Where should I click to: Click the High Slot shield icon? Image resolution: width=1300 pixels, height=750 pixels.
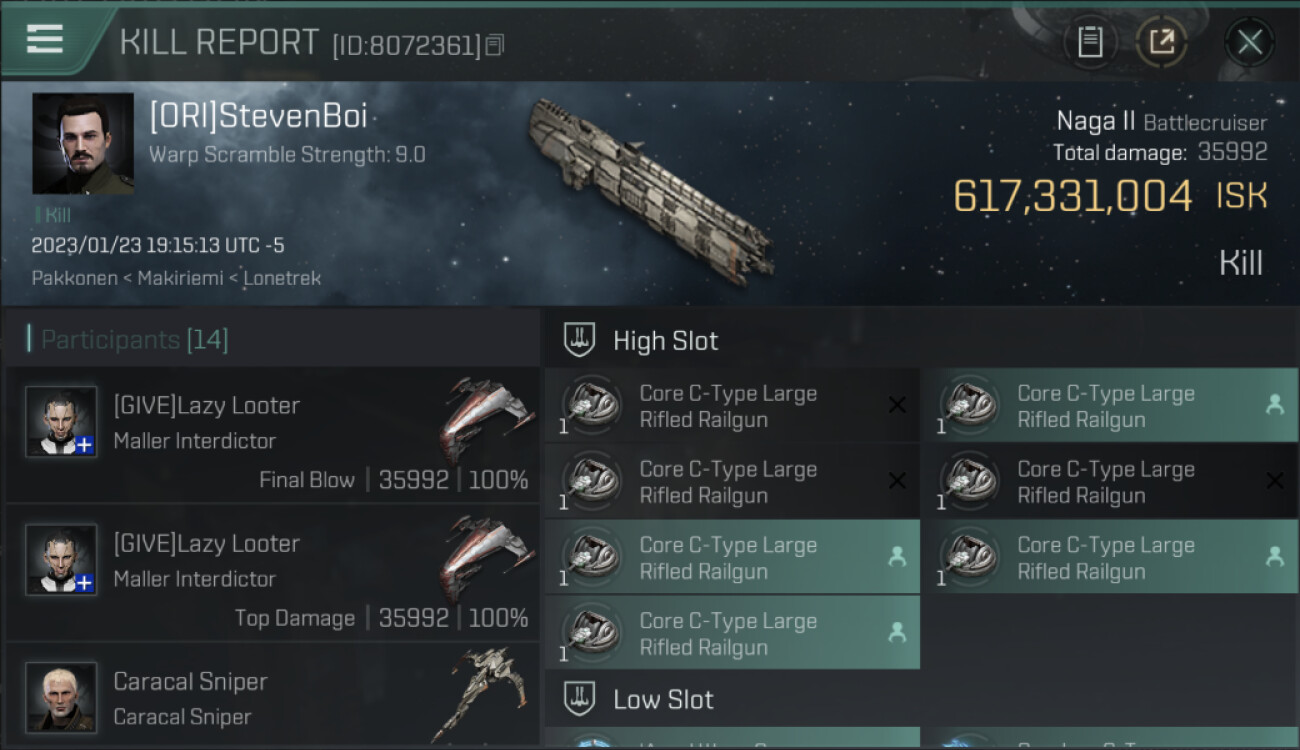click(x=580, y=340)
